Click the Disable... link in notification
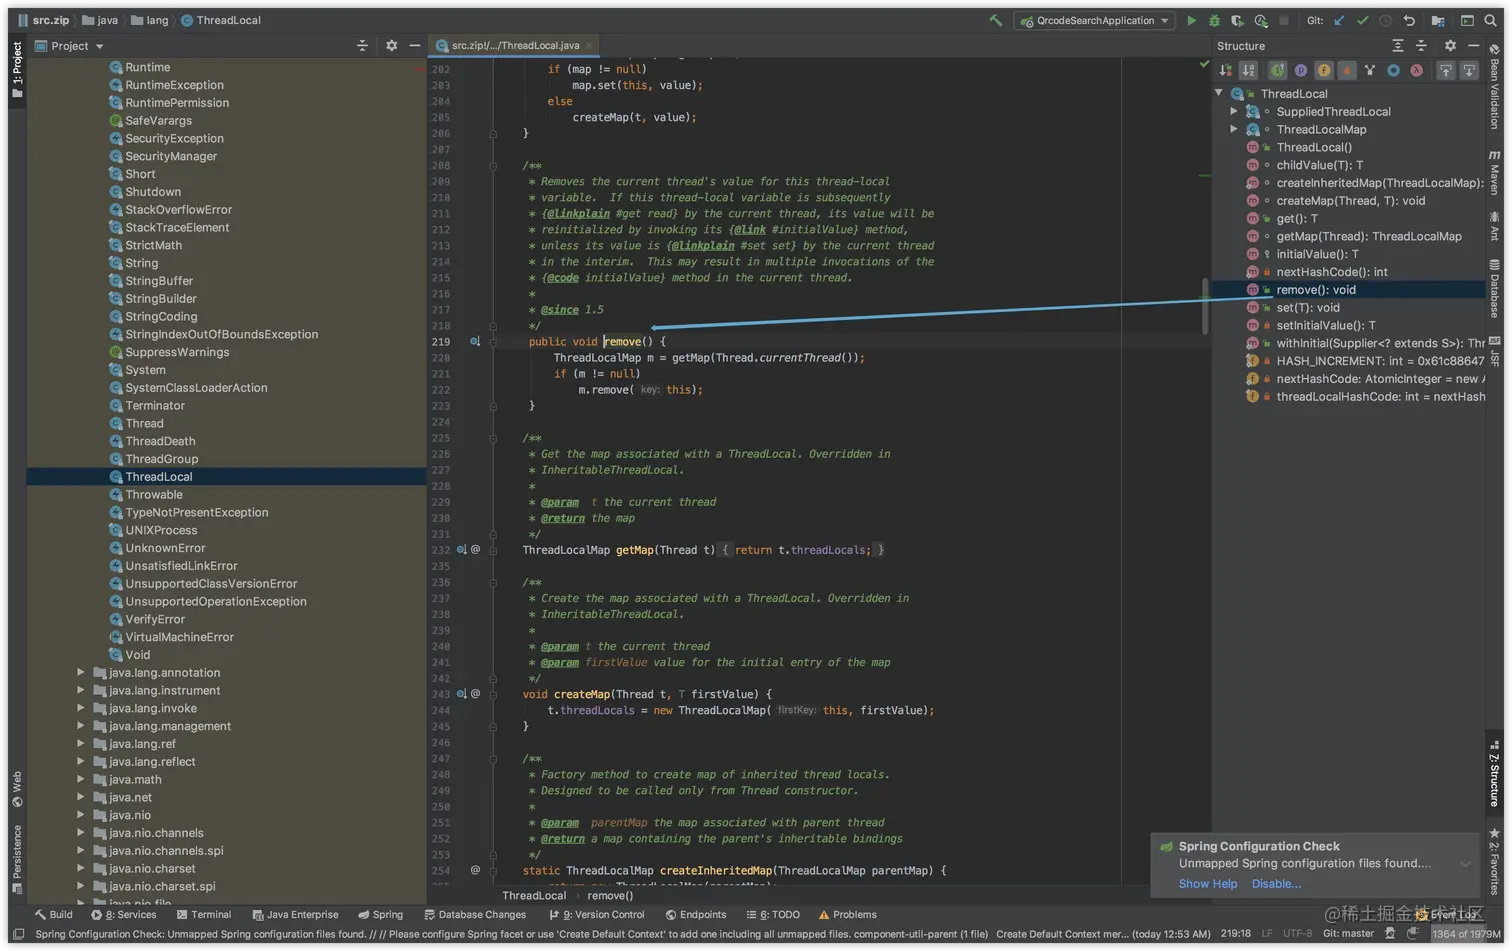The image size is (1512, 951). (x=1276, y=884)
